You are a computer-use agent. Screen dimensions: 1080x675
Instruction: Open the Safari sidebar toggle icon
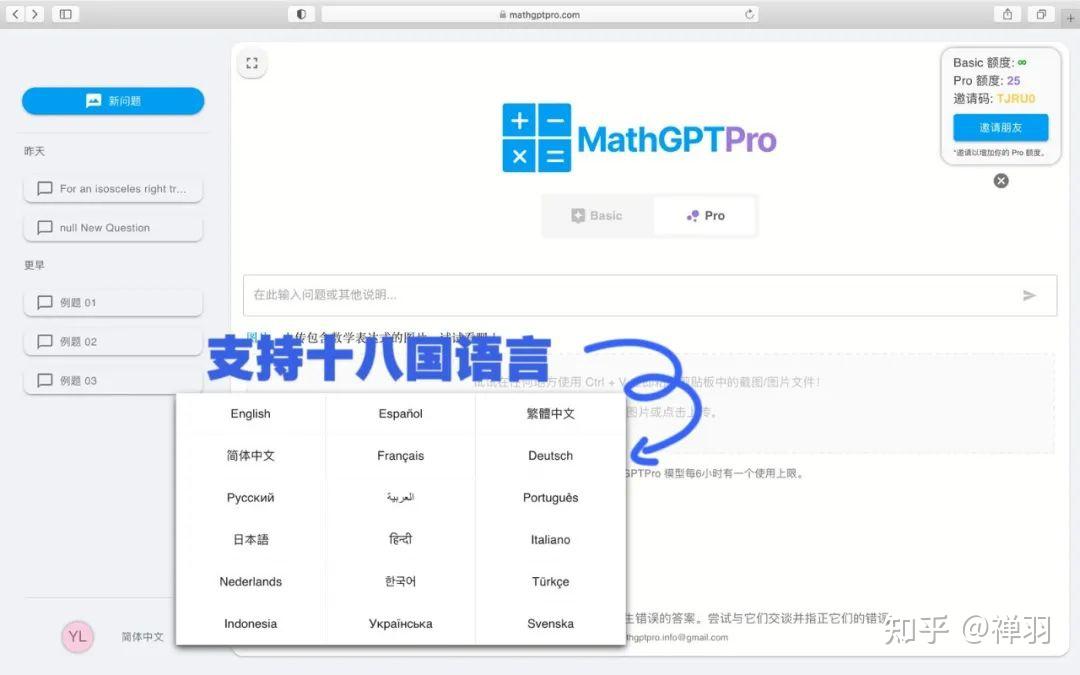tap(65, 14)
